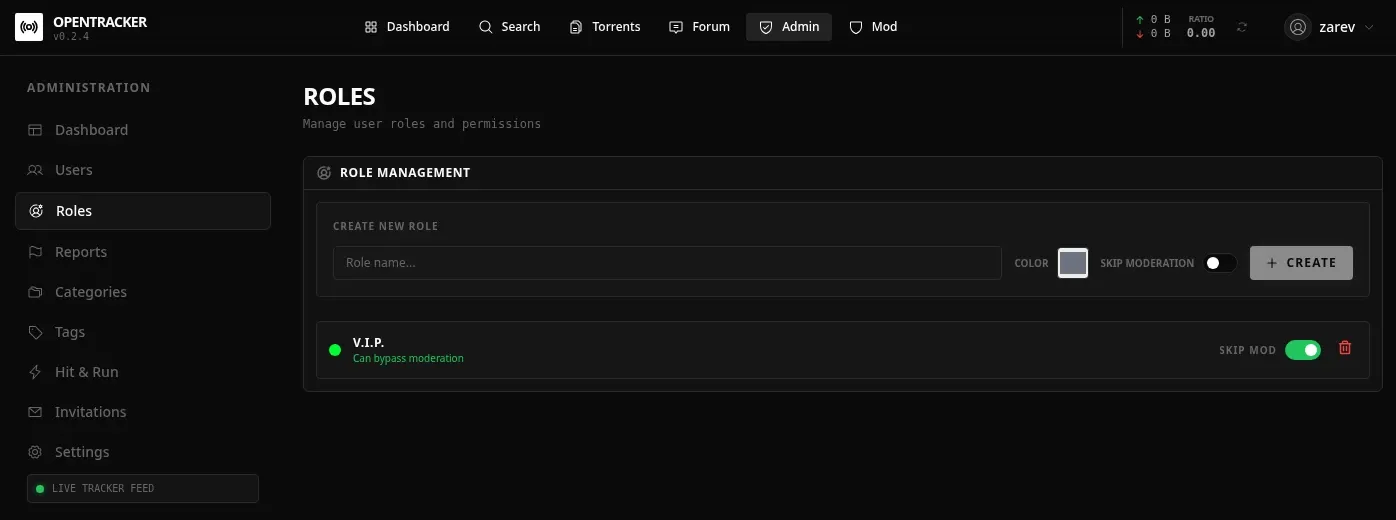Click the Live Tracker Feed button
Screen dimensions: 1396x520
[x=143, y=488]
